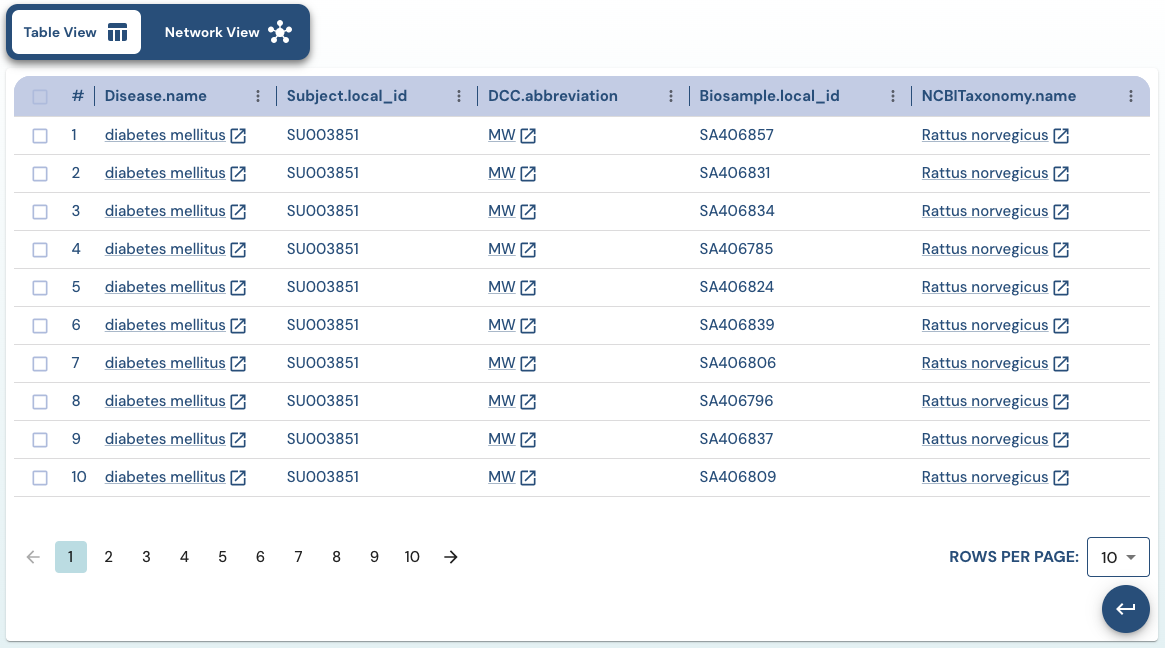
Task: Check the checkbox for row 4
Action: click(x=40, y=250)
